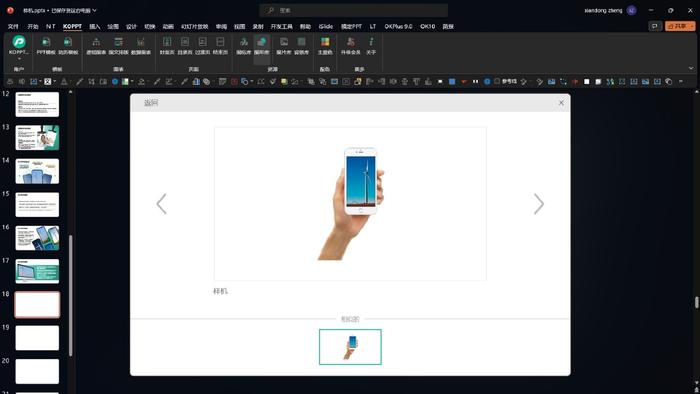Insert a 结束页 ending page

tap(220, 45)
